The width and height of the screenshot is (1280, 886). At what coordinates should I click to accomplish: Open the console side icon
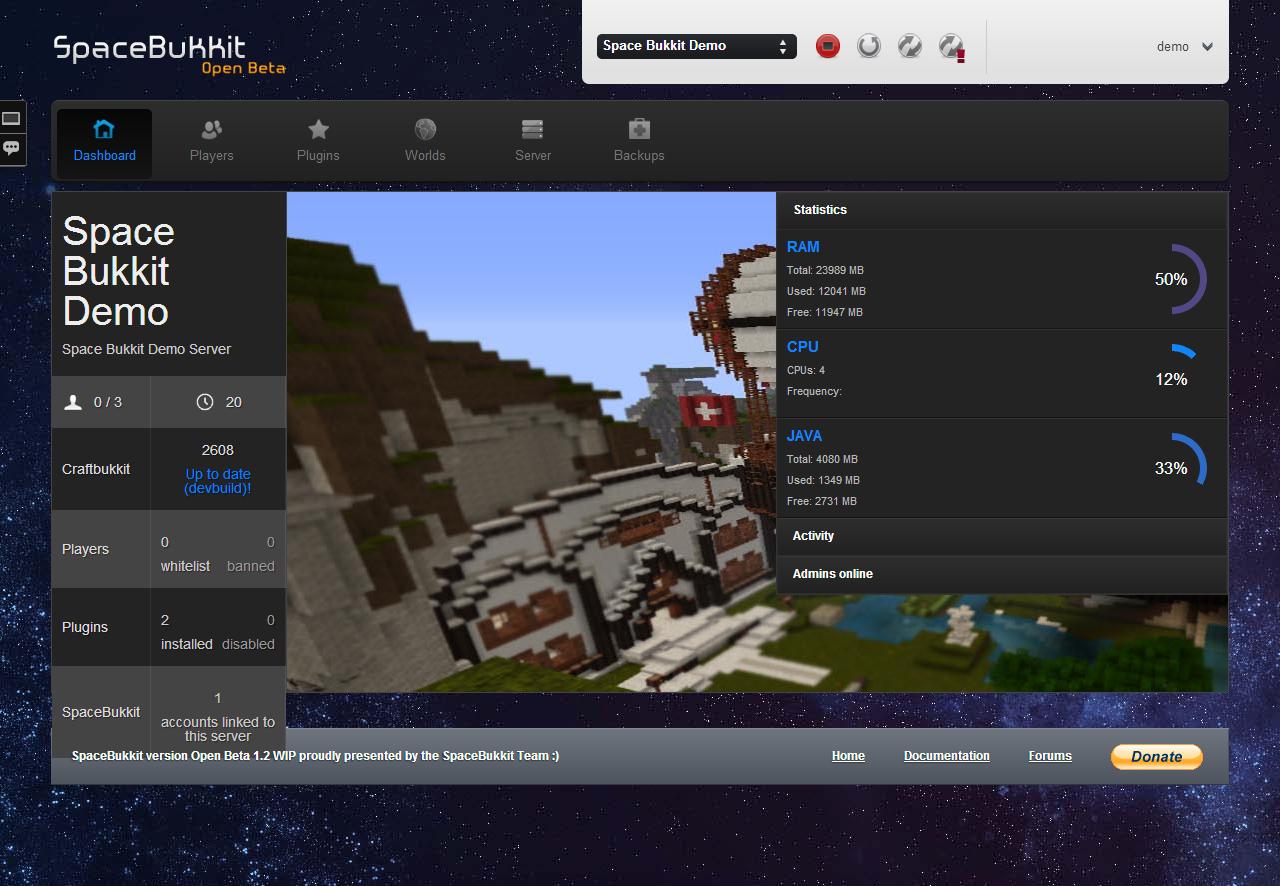[12, 118]
